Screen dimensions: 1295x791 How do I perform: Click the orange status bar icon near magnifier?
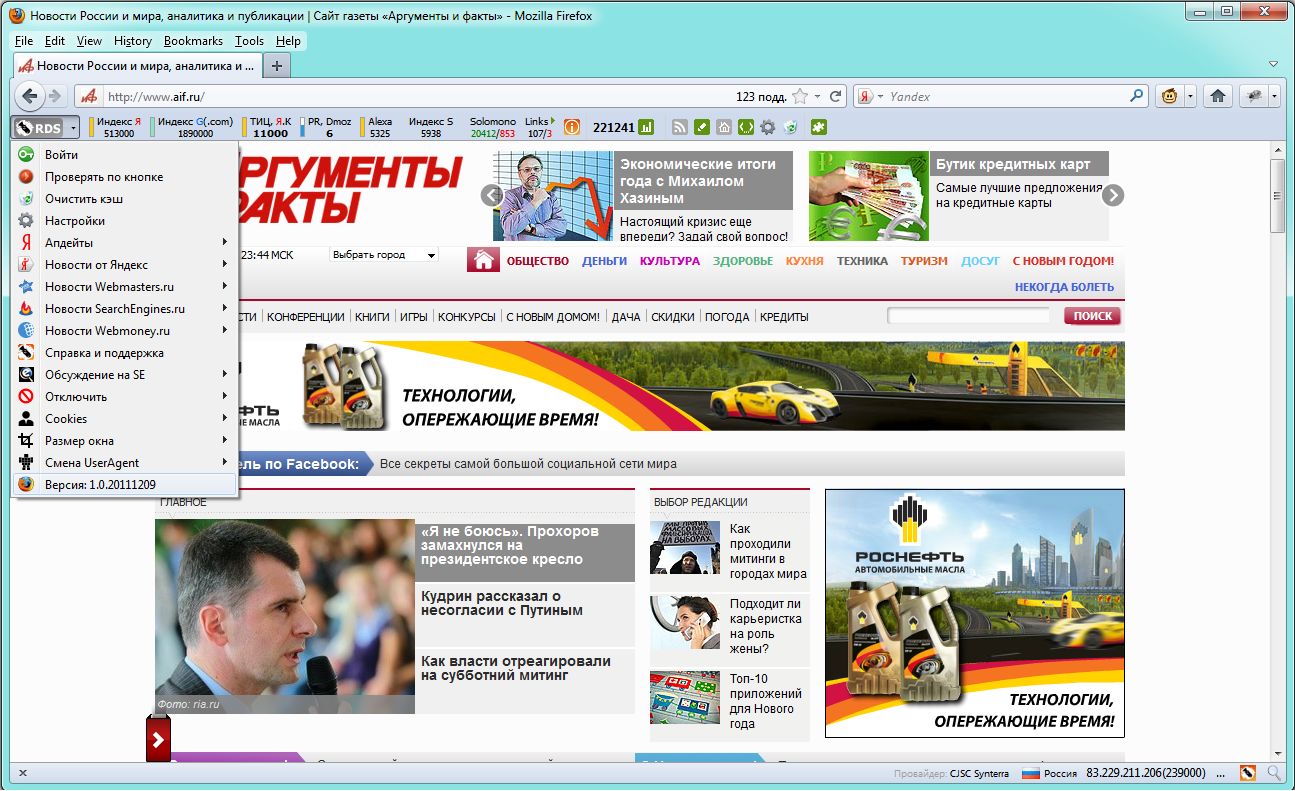[1248, 773]
